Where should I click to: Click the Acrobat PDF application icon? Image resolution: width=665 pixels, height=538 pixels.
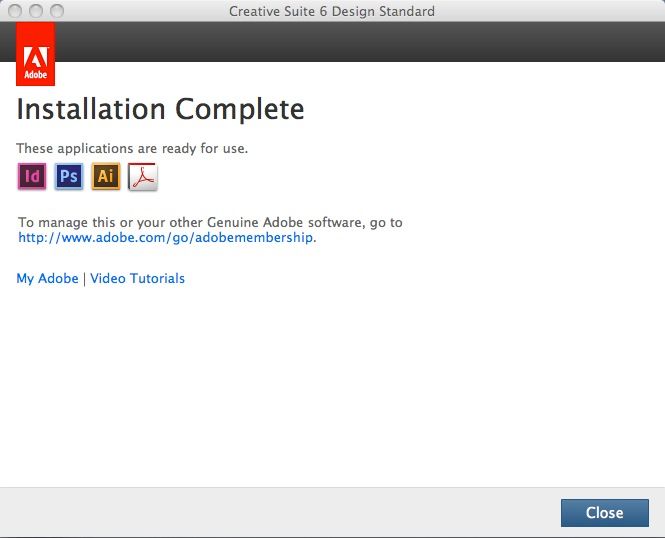143,177
